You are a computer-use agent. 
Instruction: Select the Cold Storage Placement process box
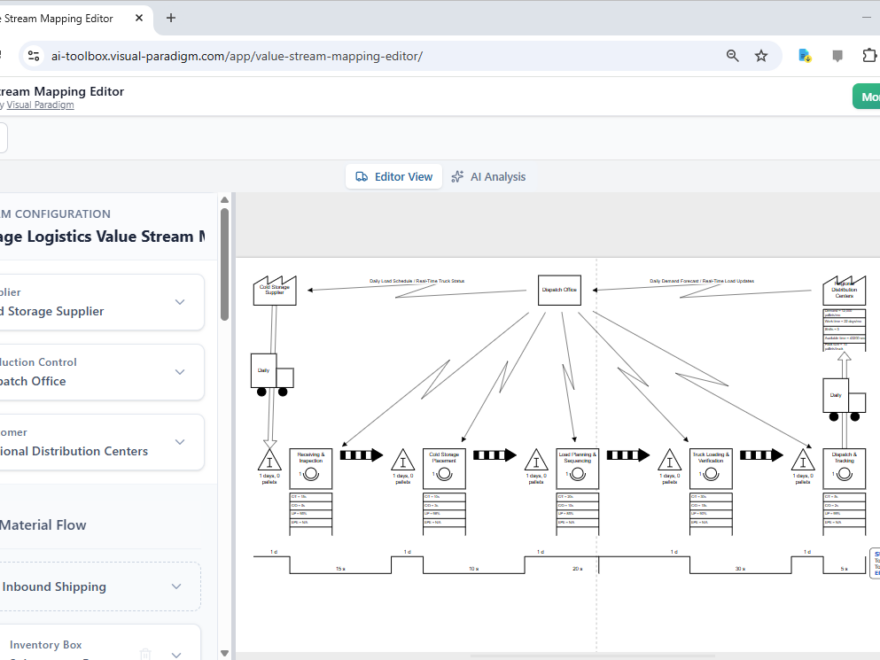click(443, 467)
